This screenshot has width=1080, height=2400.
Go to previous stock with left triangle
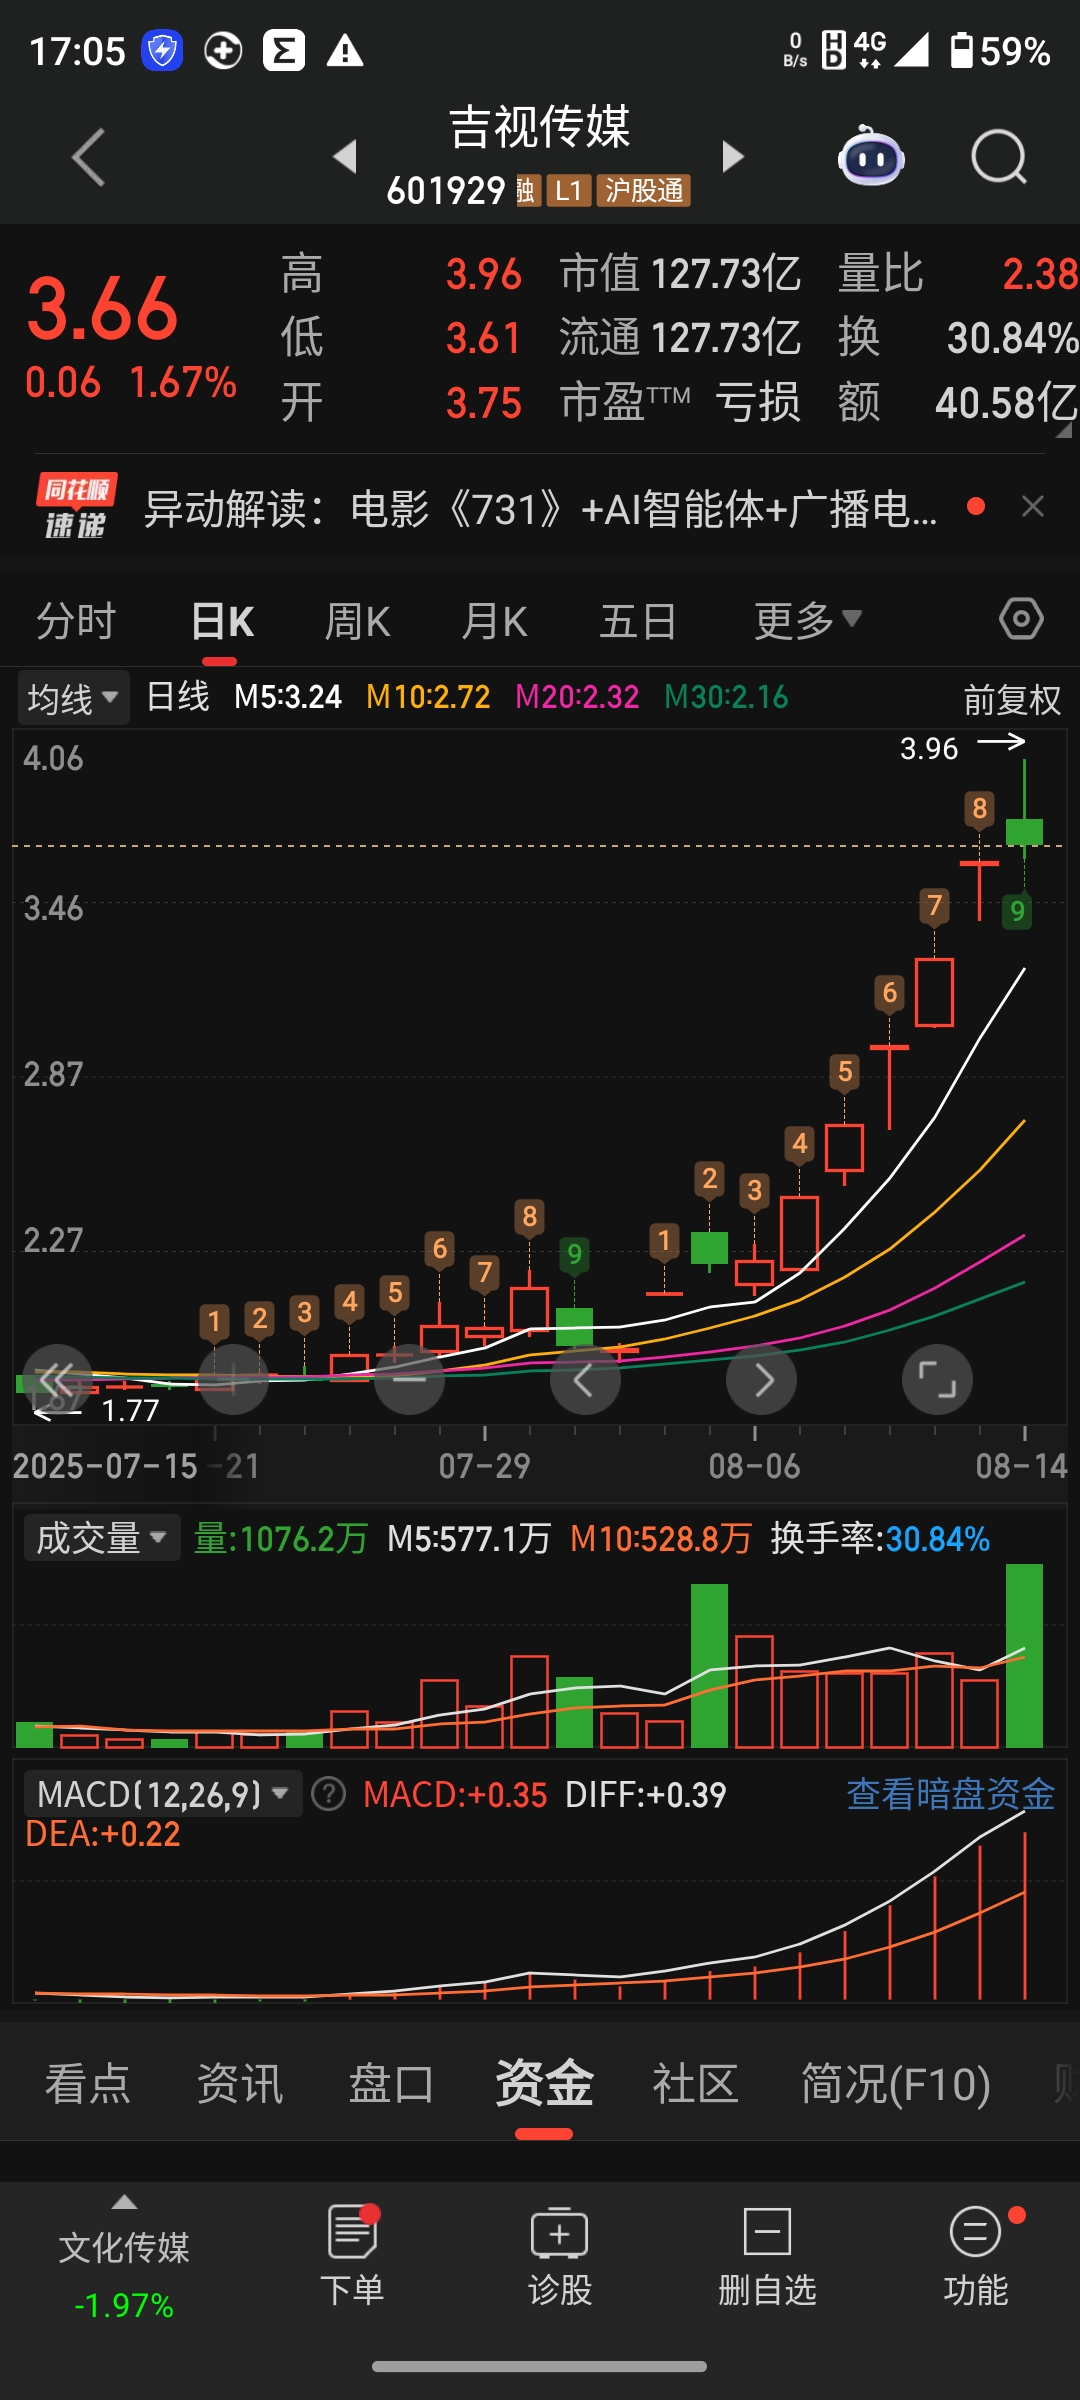pos(345,157)
